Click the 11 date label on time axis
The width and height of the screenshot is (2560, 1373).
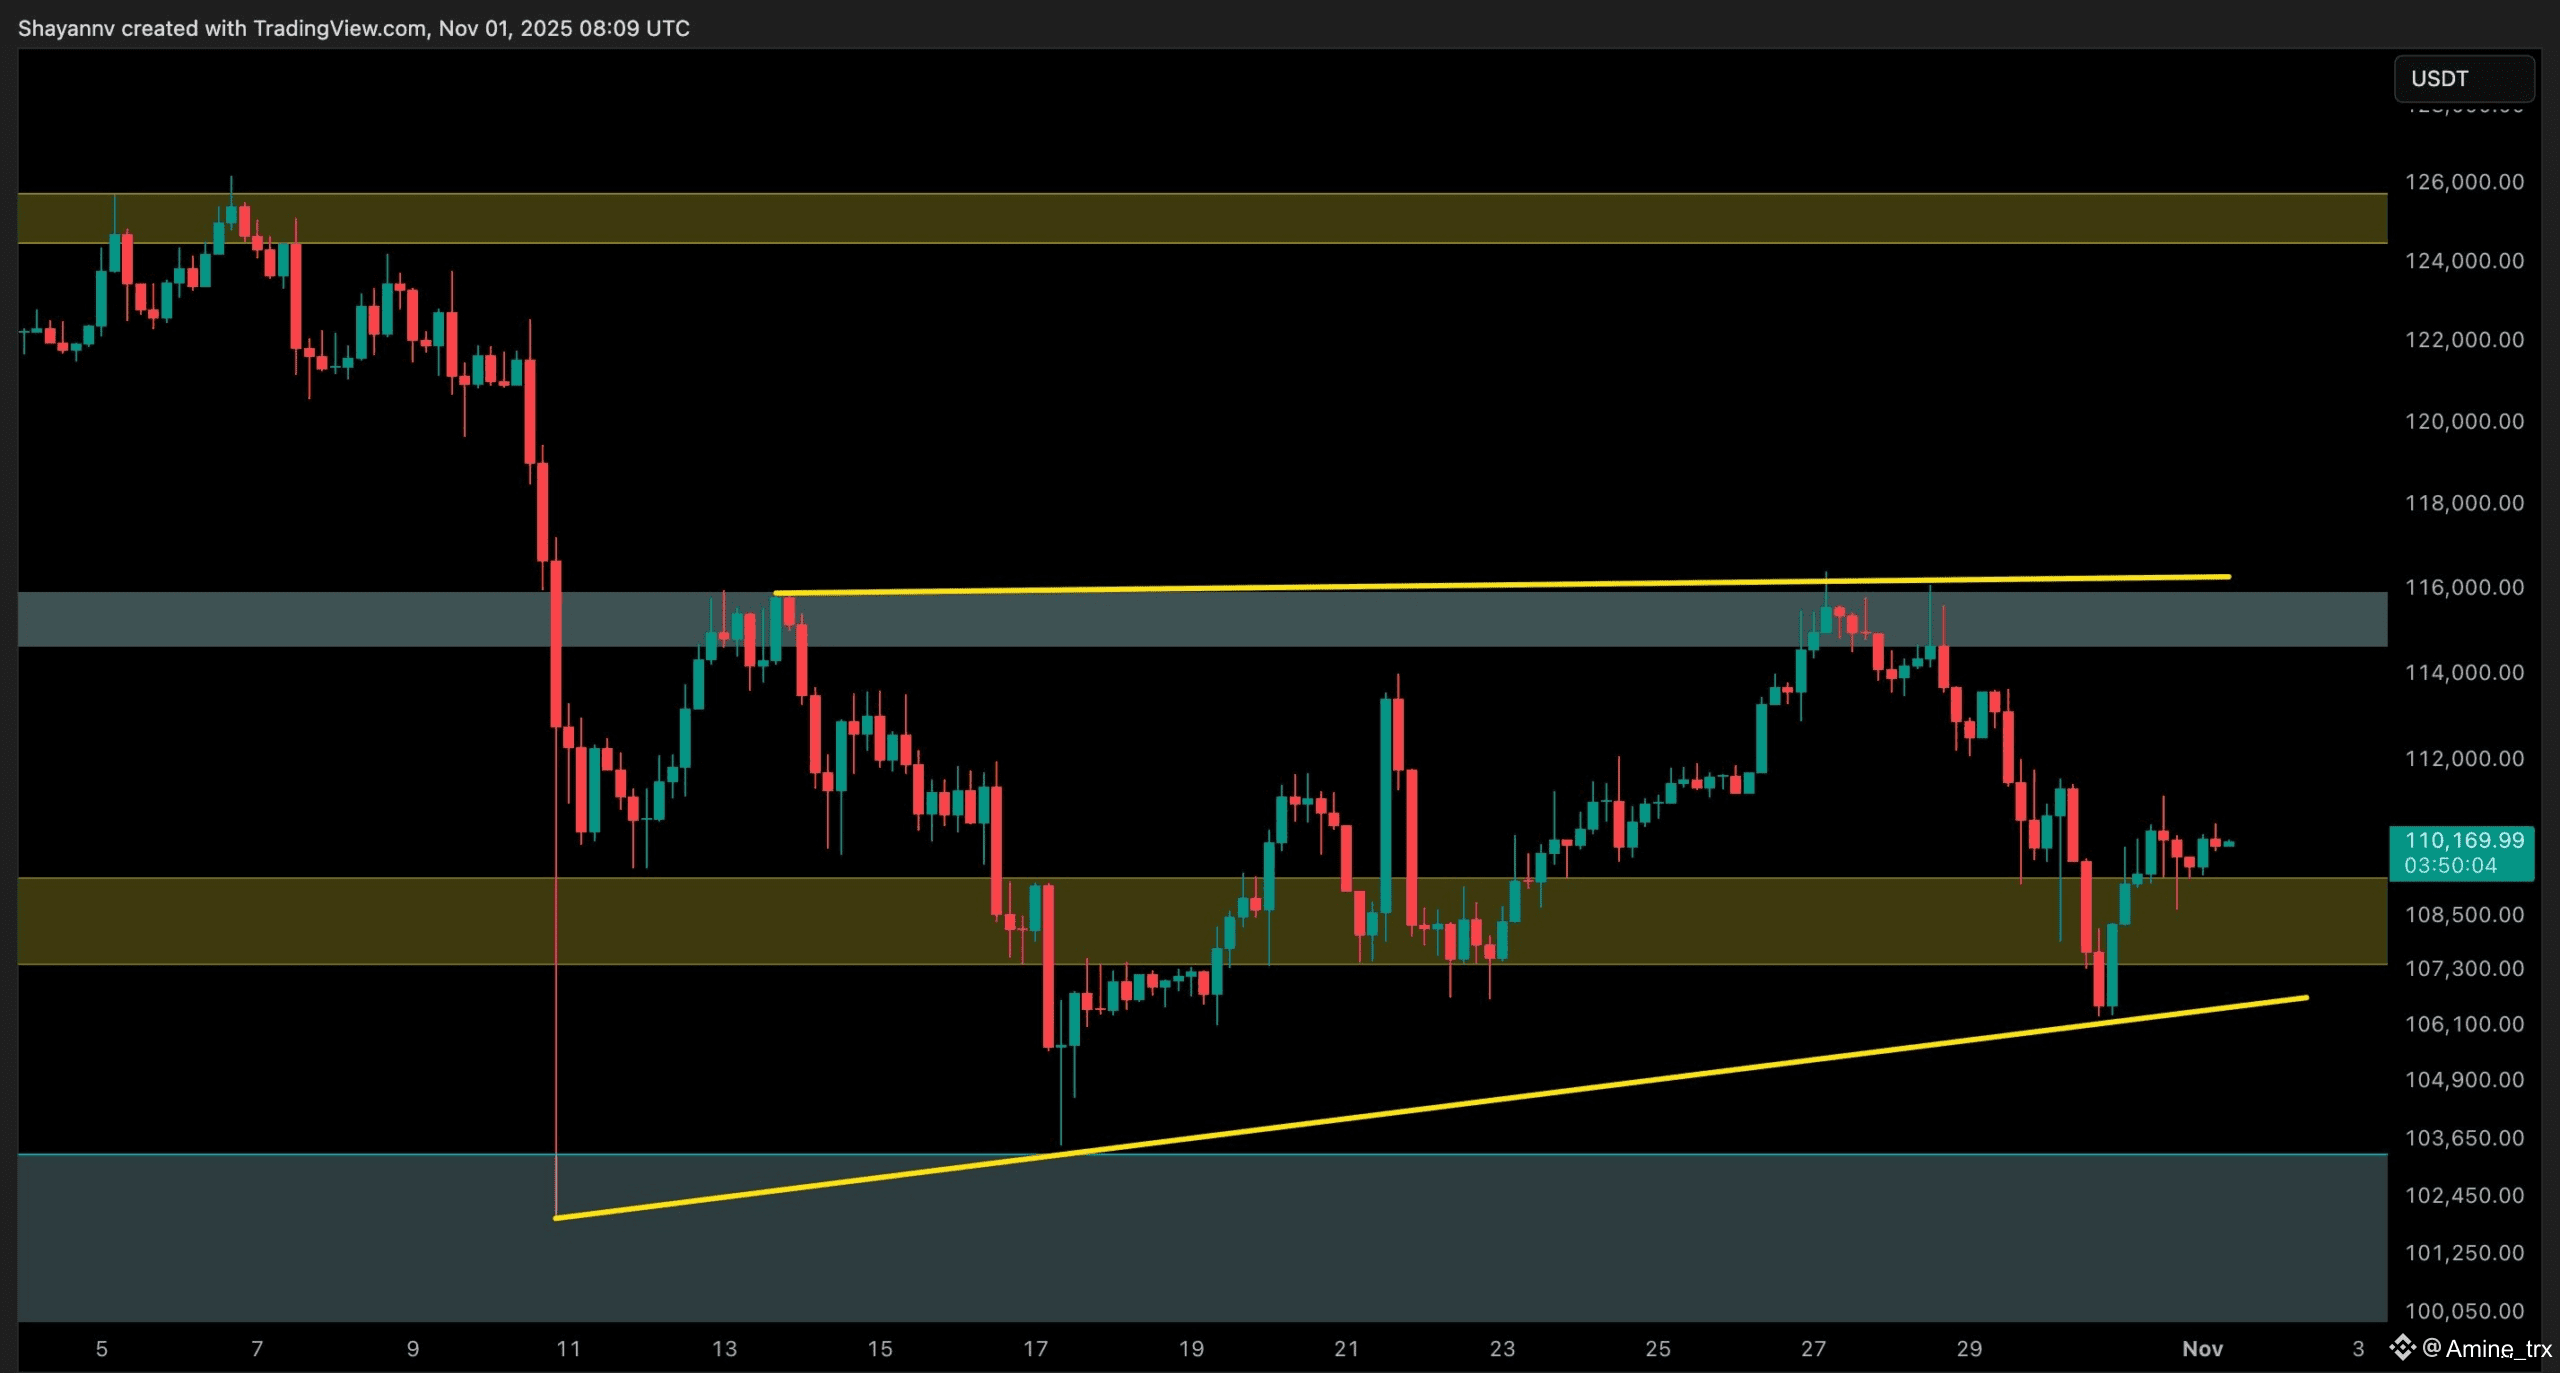[x=568, y=1349]
